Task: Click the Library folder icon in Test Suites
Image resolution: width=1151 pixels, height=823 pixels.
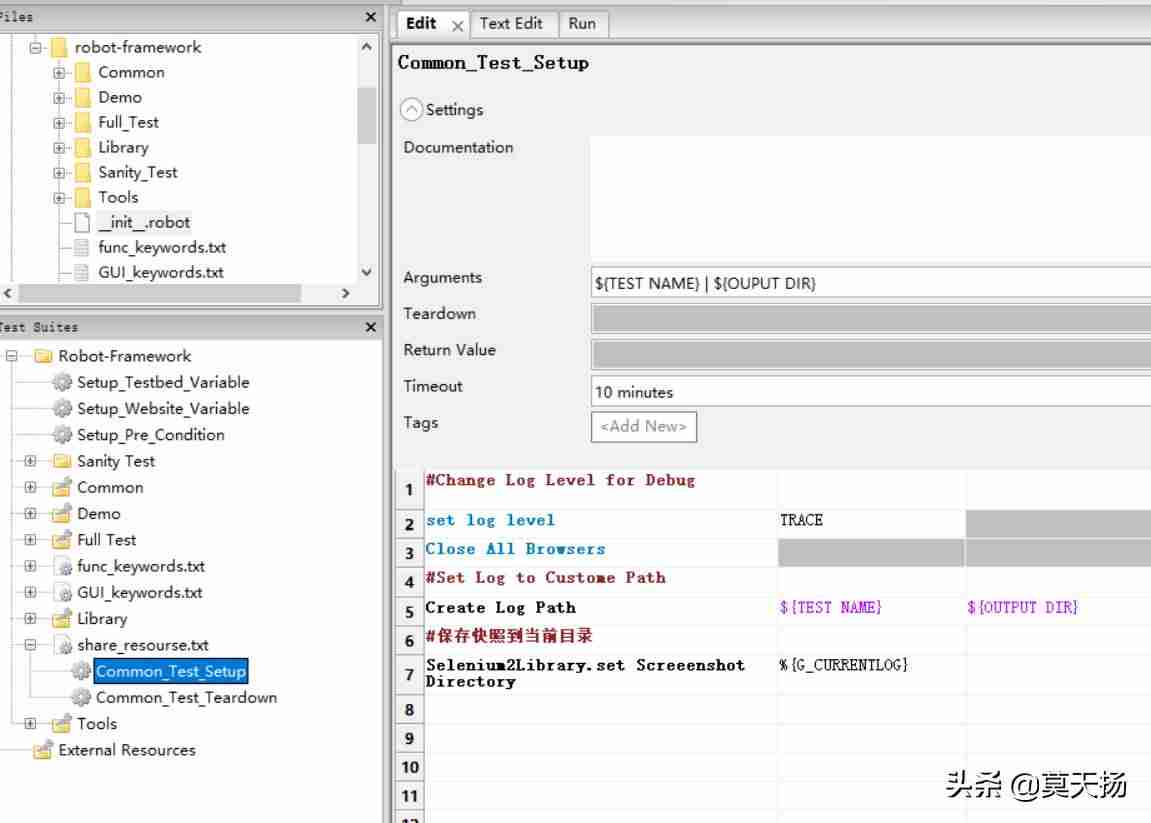Action: click(x=62, y=619)
